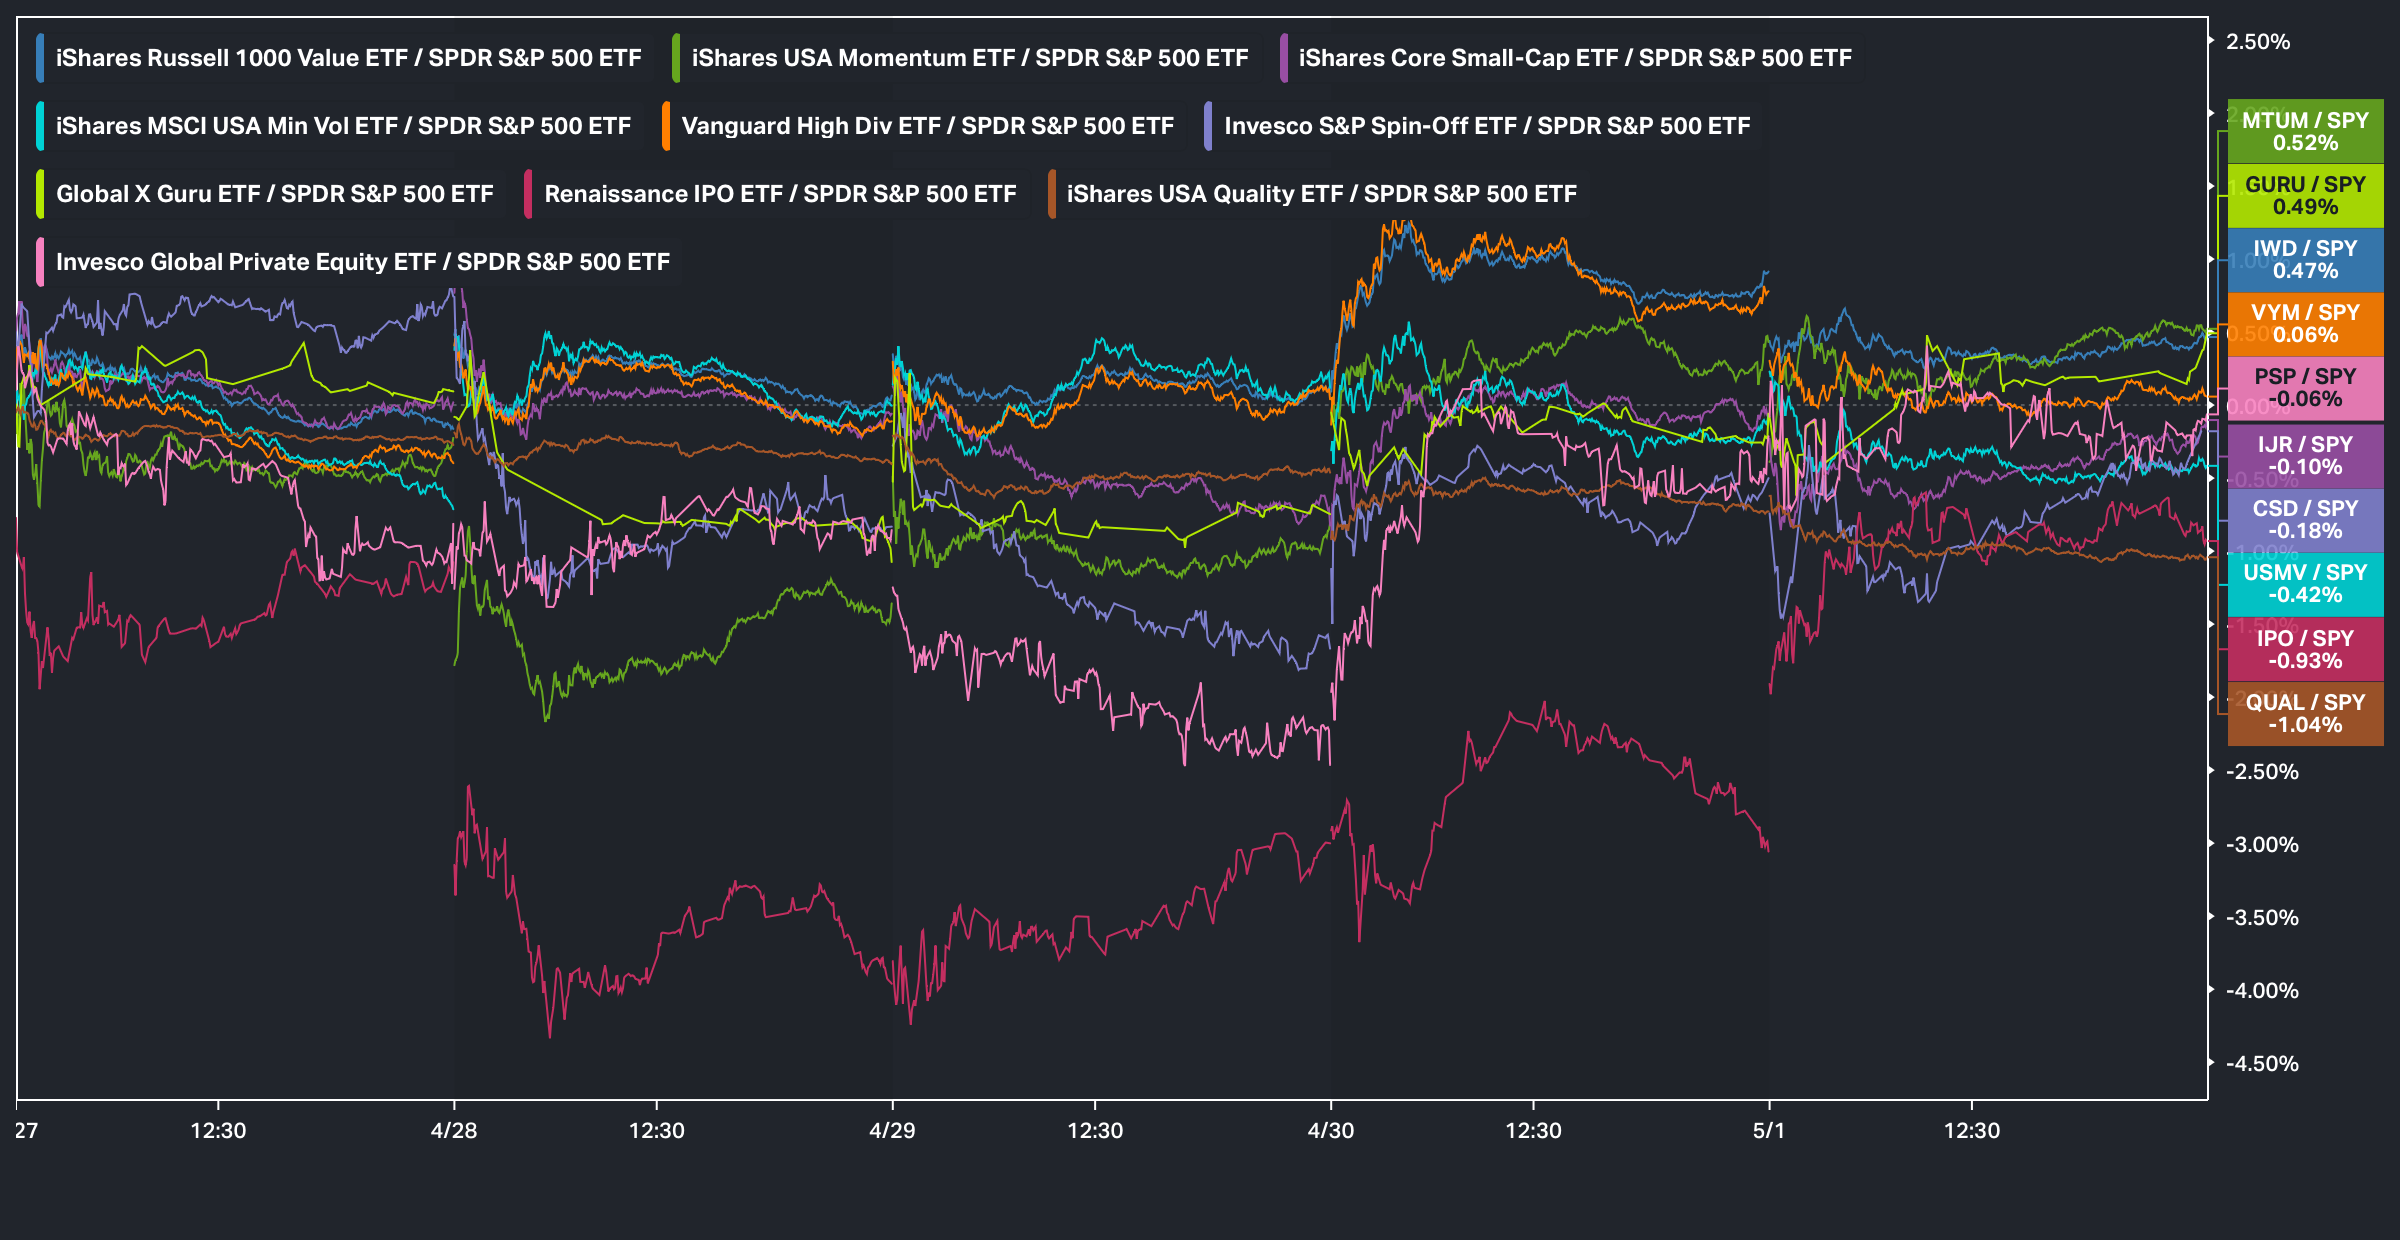Select the GURU / SPY 0.49% value label
Screen dimensions: 2400x1240
pyautogui.click(x=2305, y=195)
